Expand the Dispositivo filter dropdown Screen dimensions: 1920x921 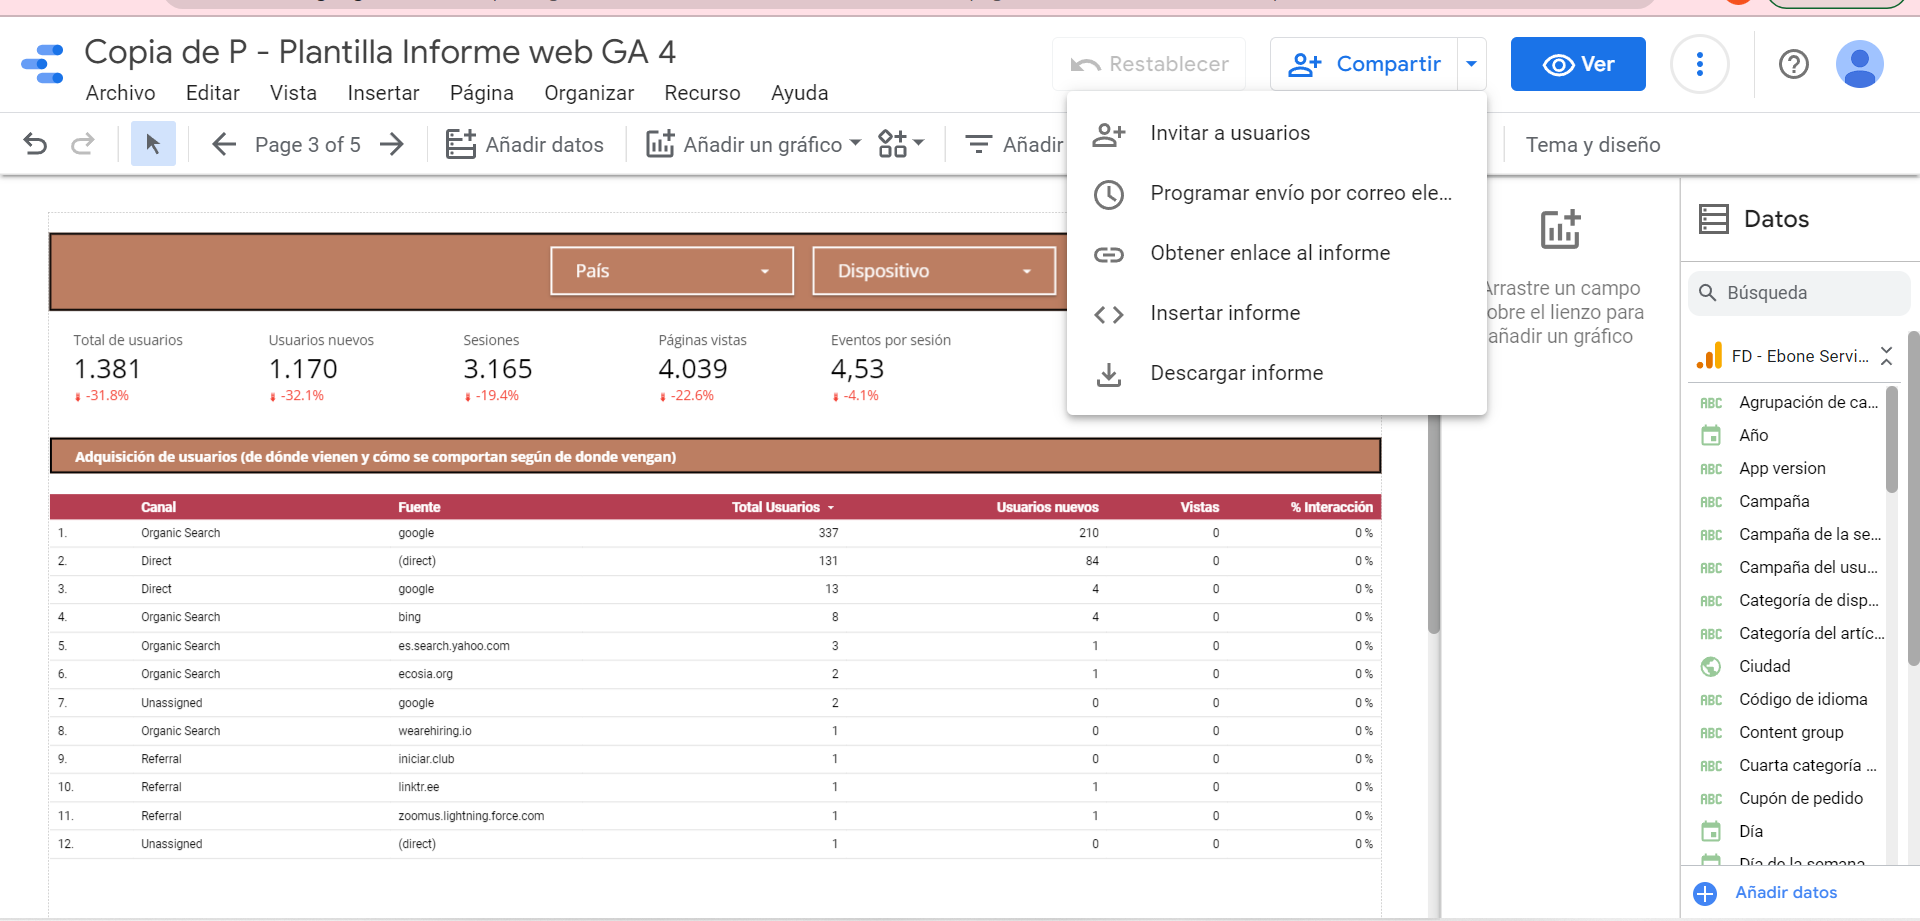tap(934, 271)
